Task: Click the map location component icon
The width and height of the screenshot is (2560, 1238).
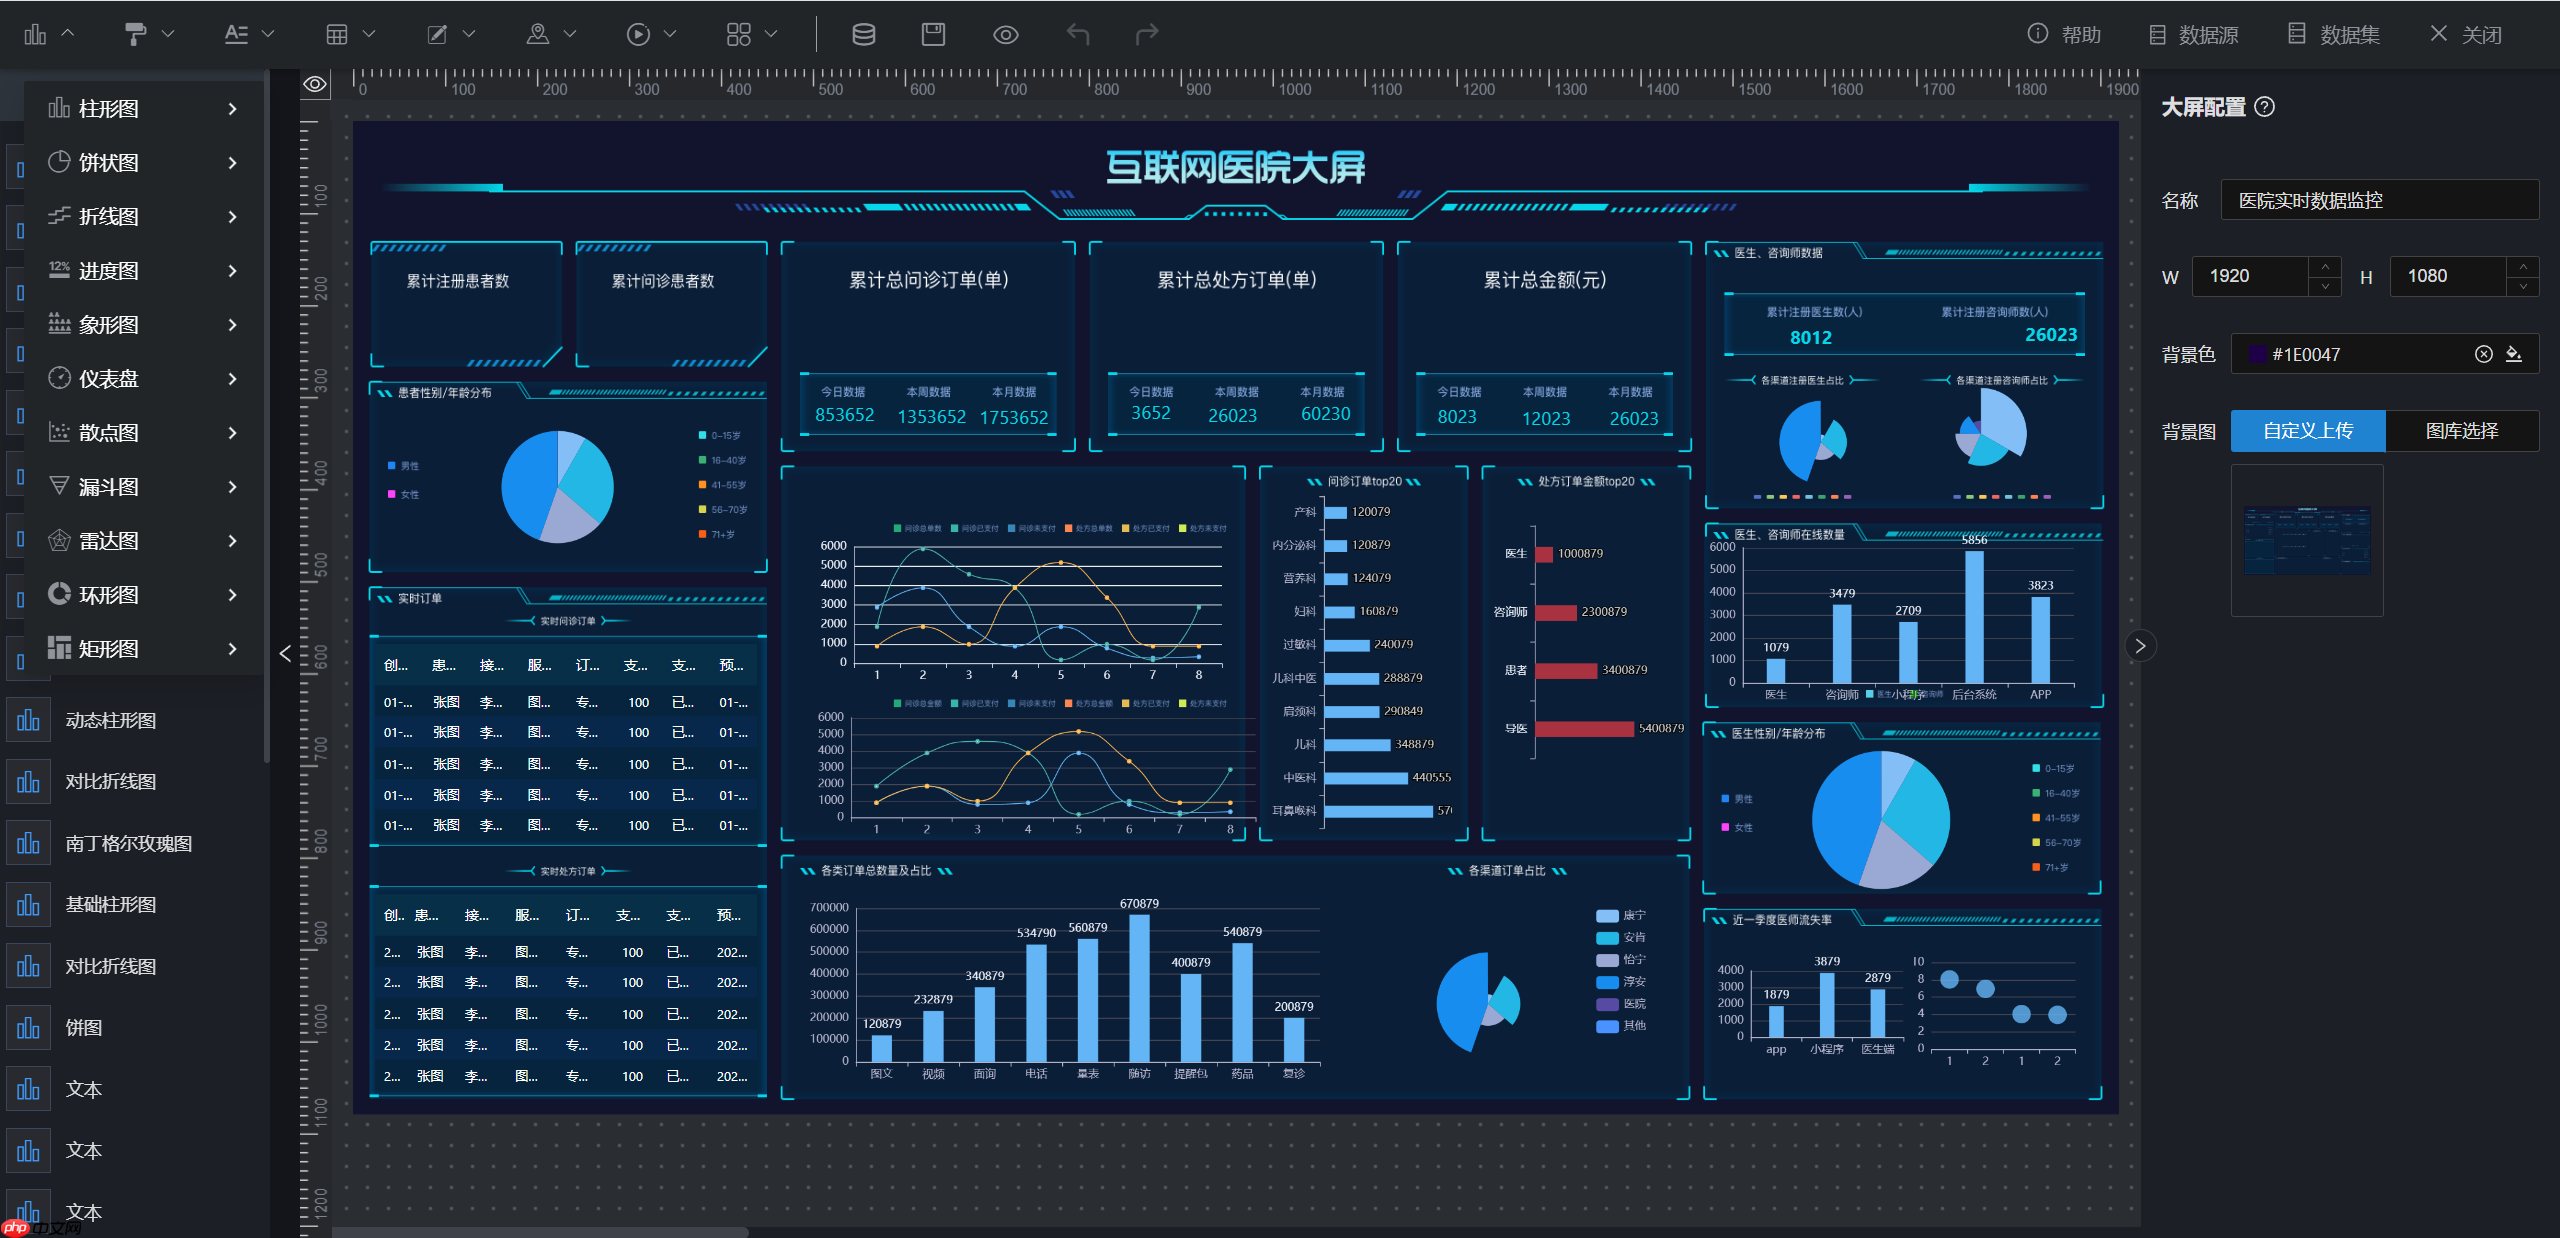Action: pos(536,33)
